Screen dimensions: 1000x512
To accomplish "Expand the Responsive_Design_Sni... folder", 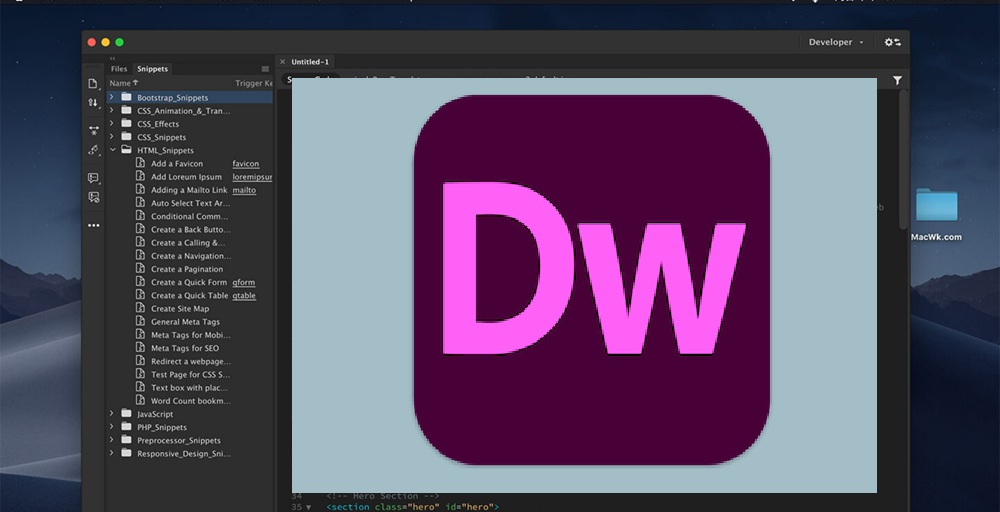I will click(112, 453).
